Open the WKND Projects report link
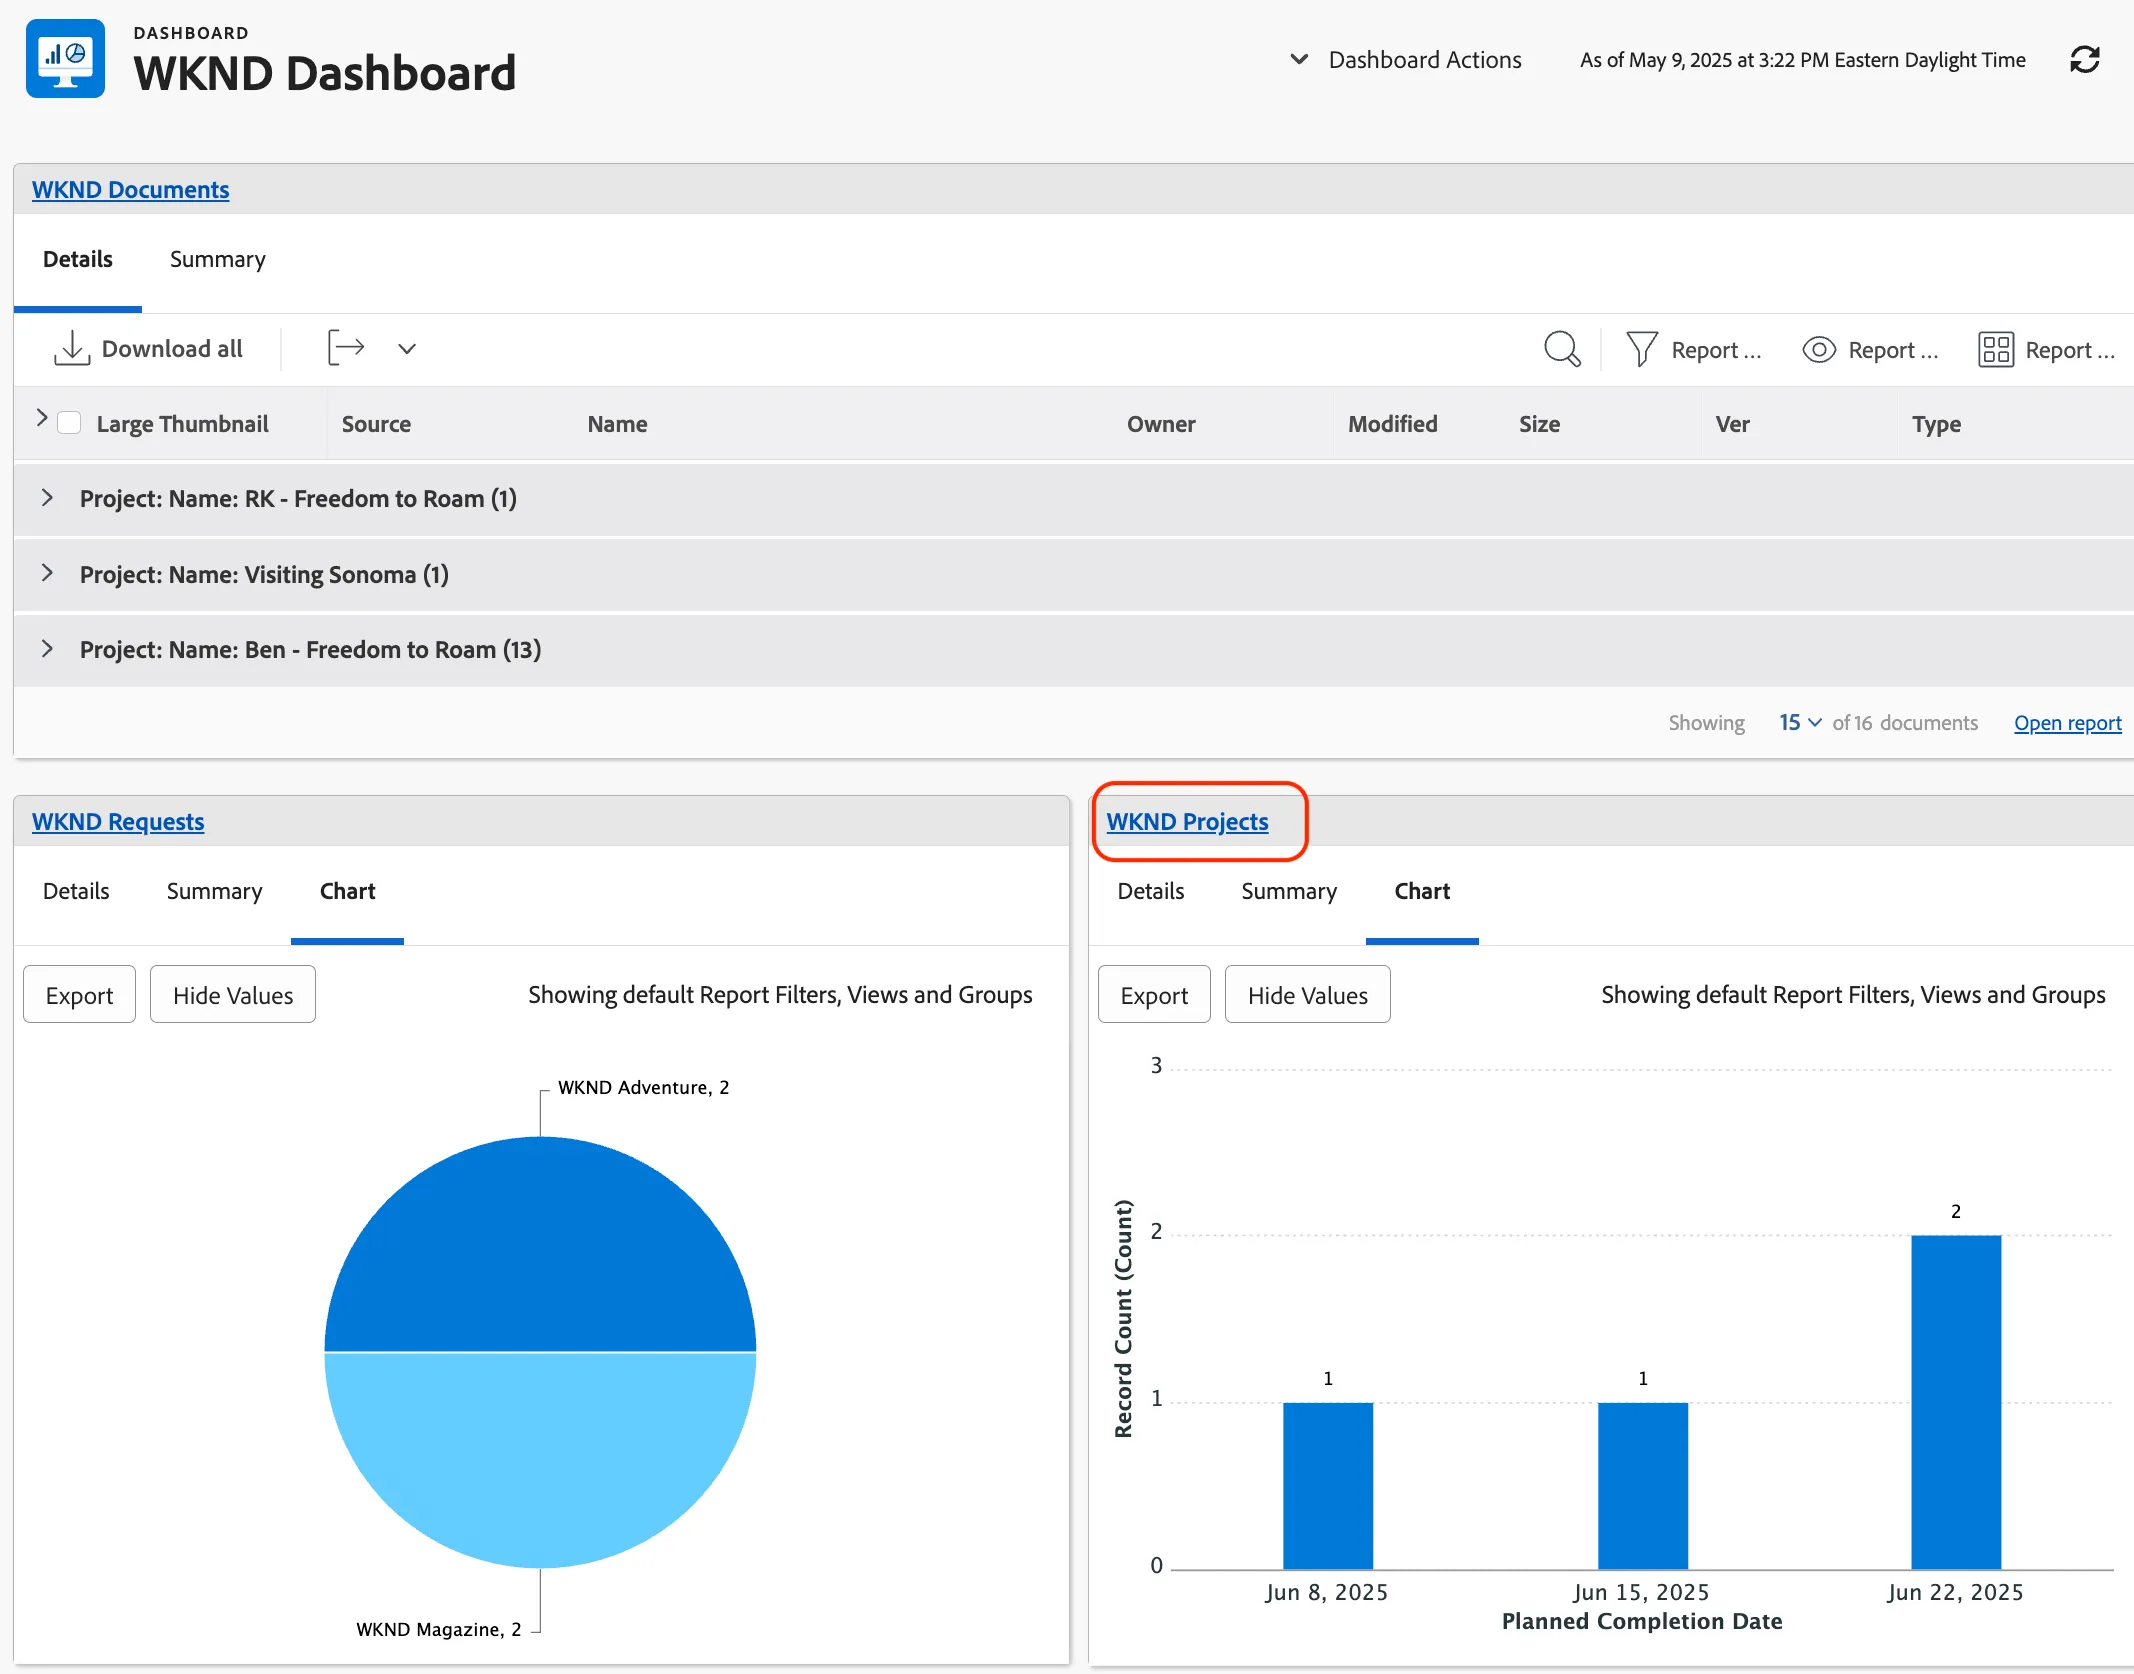The width and height of the screenshot is (2134, 1674). click(x=1187, y=821)
